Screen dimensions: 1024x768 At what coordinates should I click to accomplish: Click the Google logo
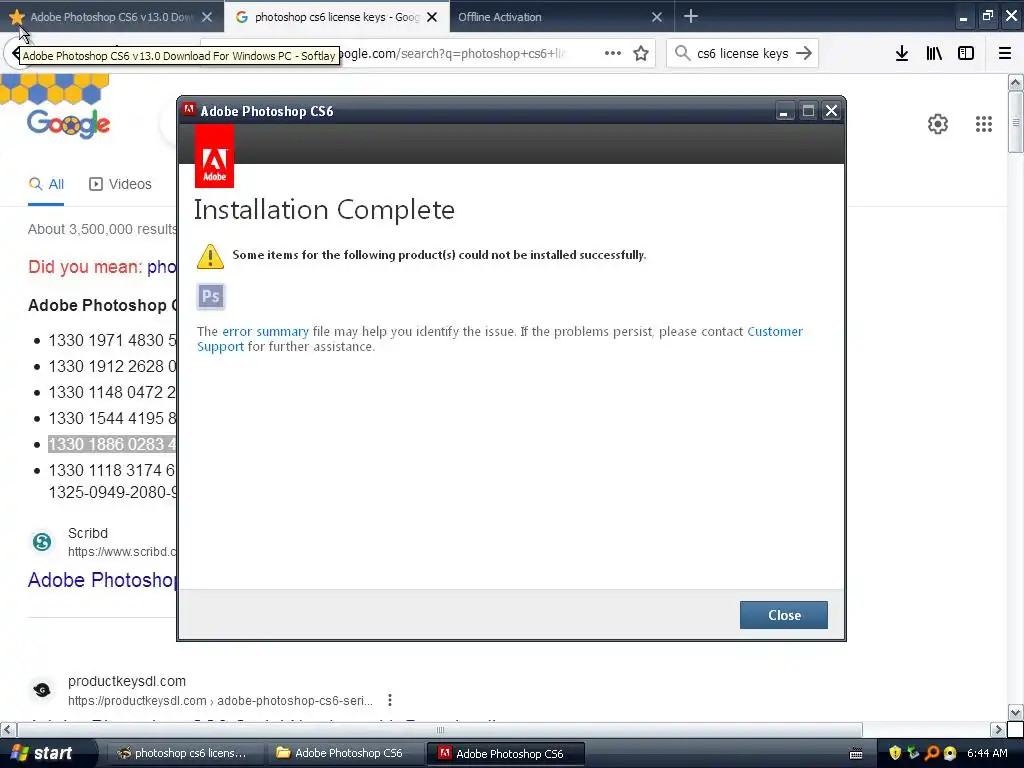(69, 123)
